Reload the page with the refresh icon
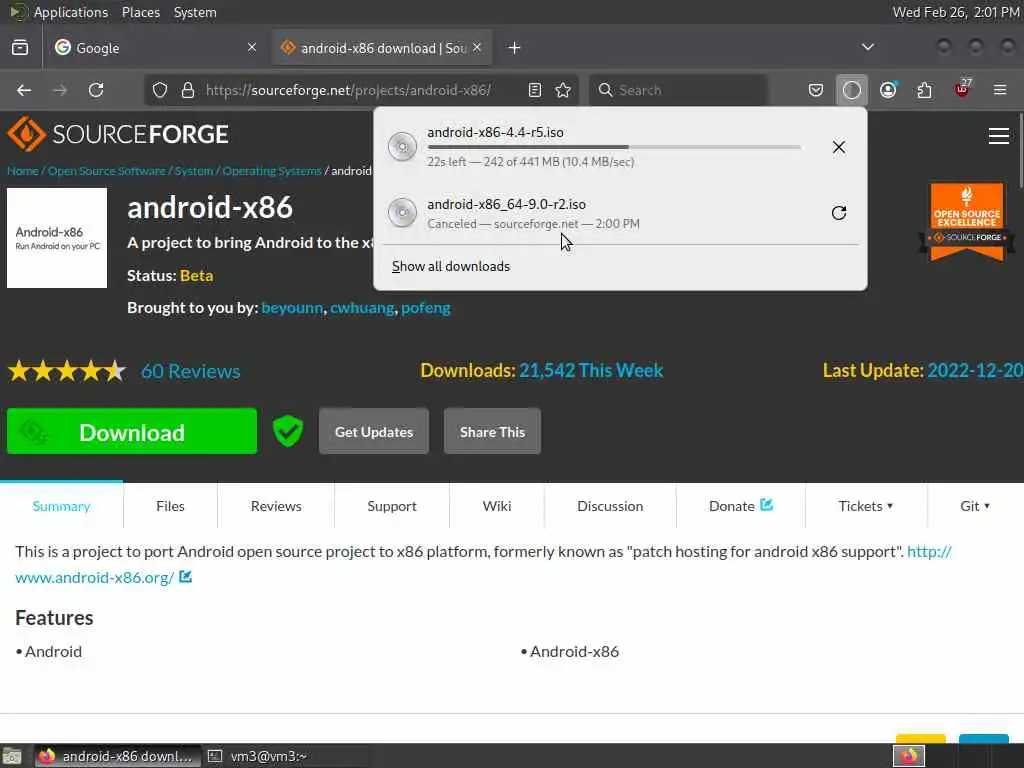Screen dimensions: 1024x768 point(96,90)
